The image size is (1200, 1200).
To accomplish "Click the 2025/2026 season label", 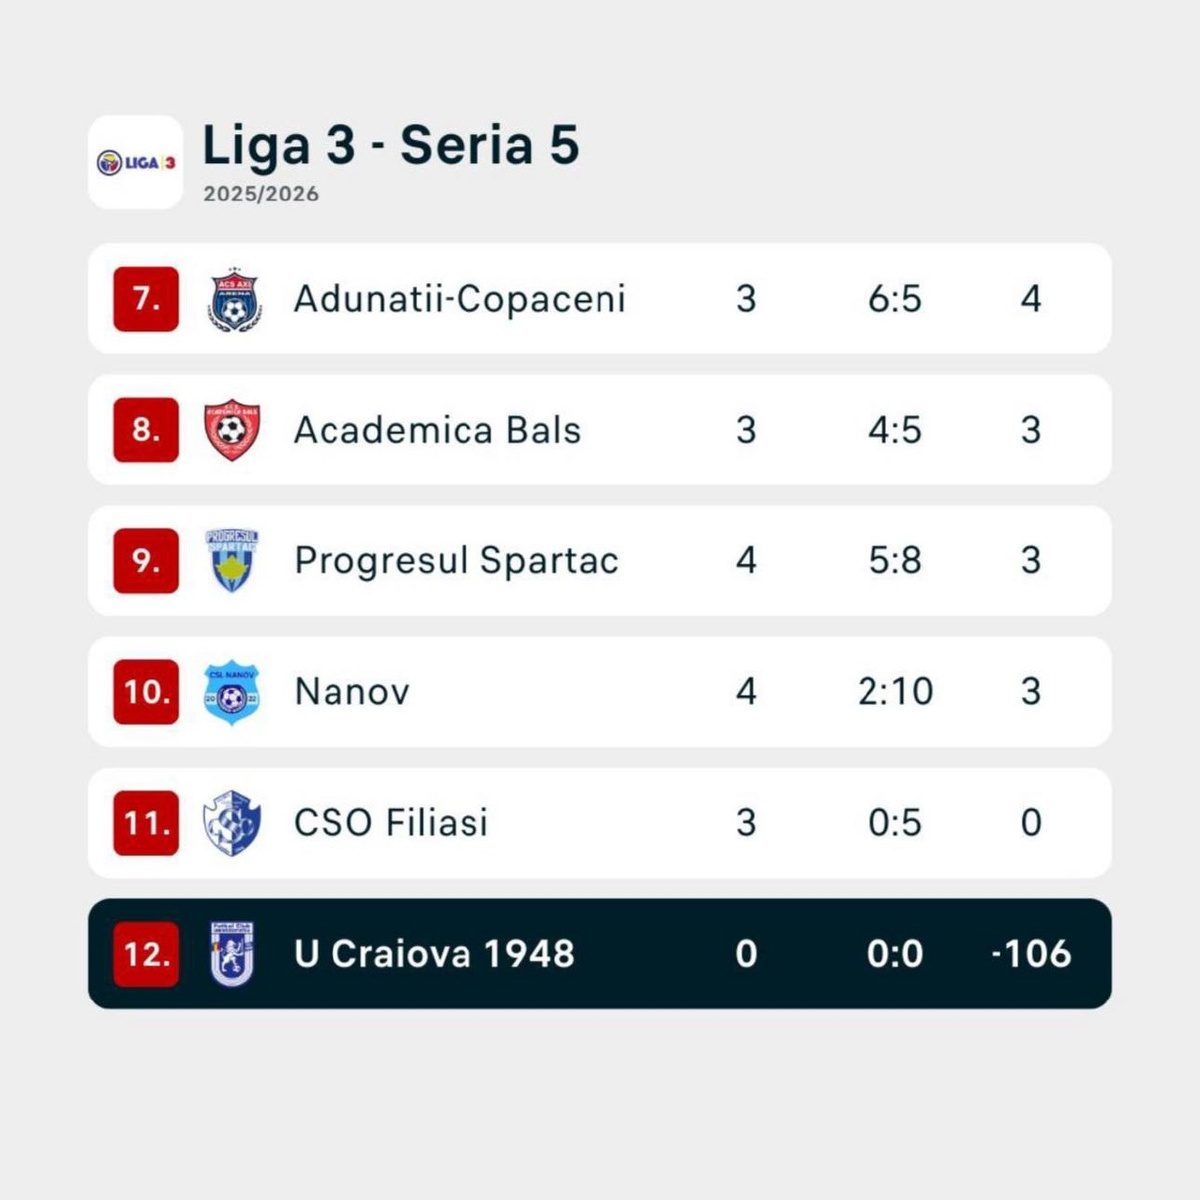I will tap(261, 194).
